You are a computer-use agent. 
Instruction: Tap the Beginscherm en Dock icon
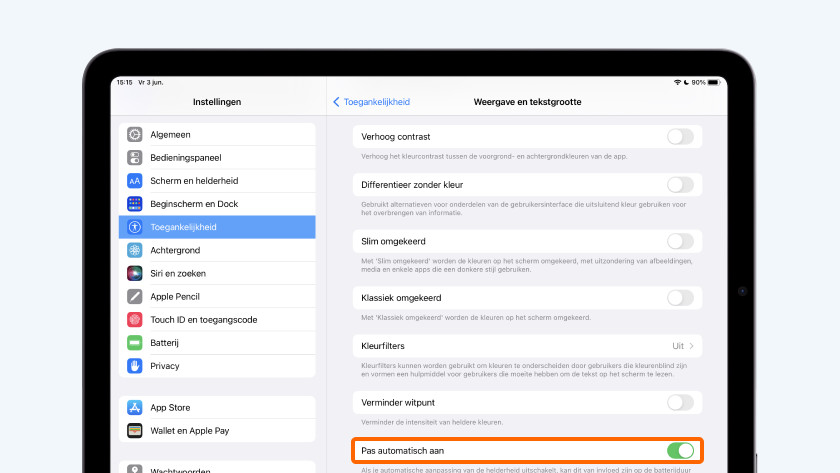134,204
